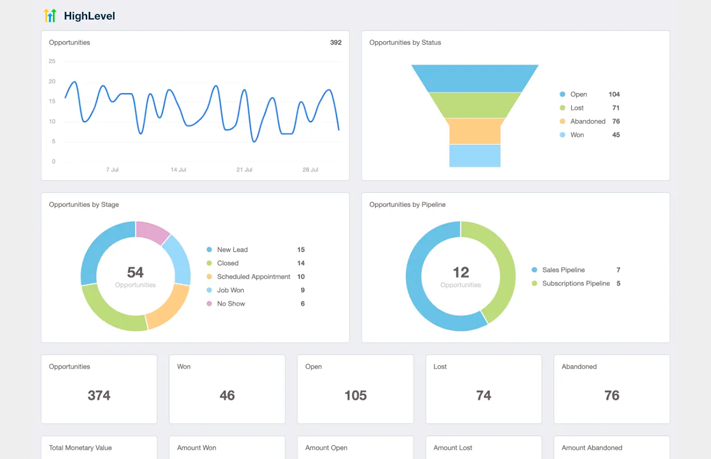Image resolution: width=711 pixels, height=459 pixels.
Task: Toggle the Won legend entry in funnel
Action: 577,135
